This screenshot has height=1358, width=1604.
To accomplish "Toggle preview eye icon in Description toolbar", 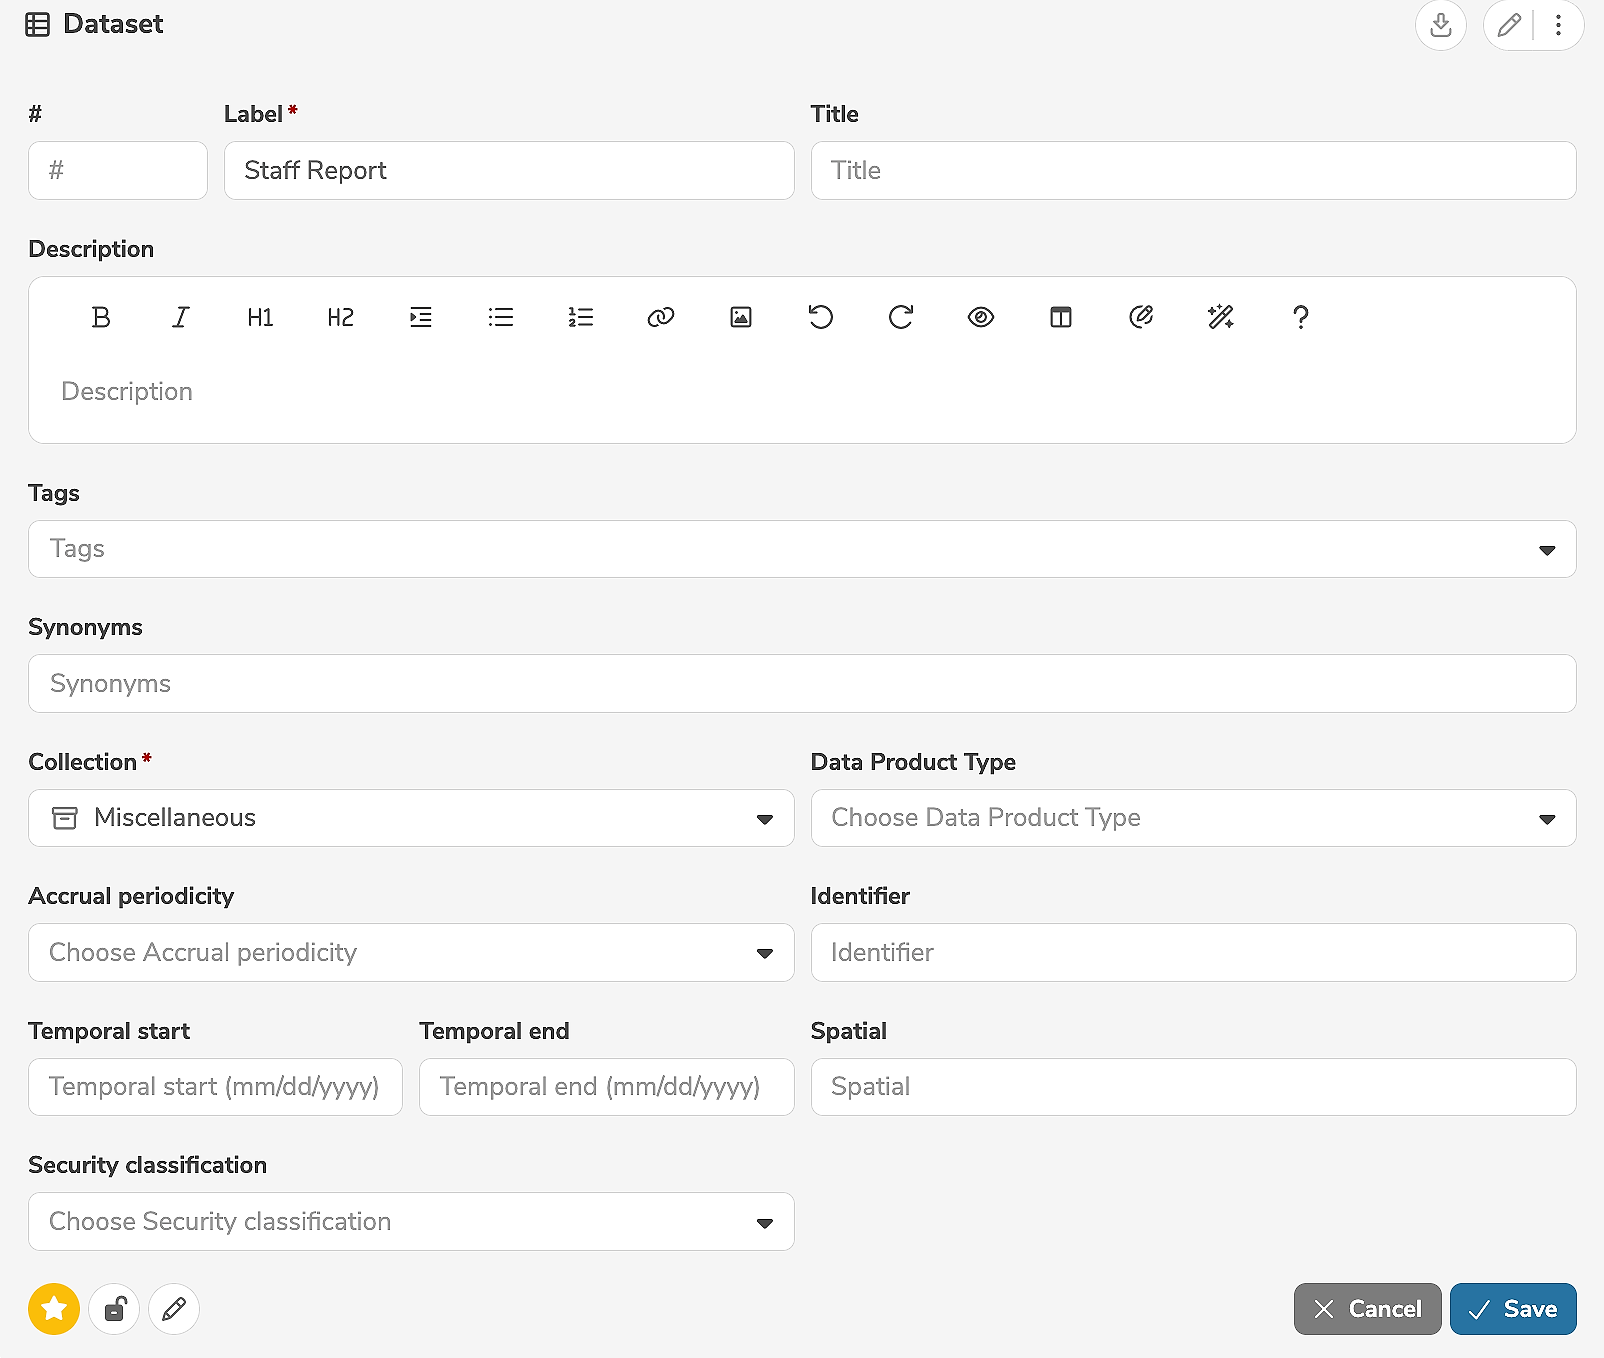I will pyautogui.click(x=980, y=317).
